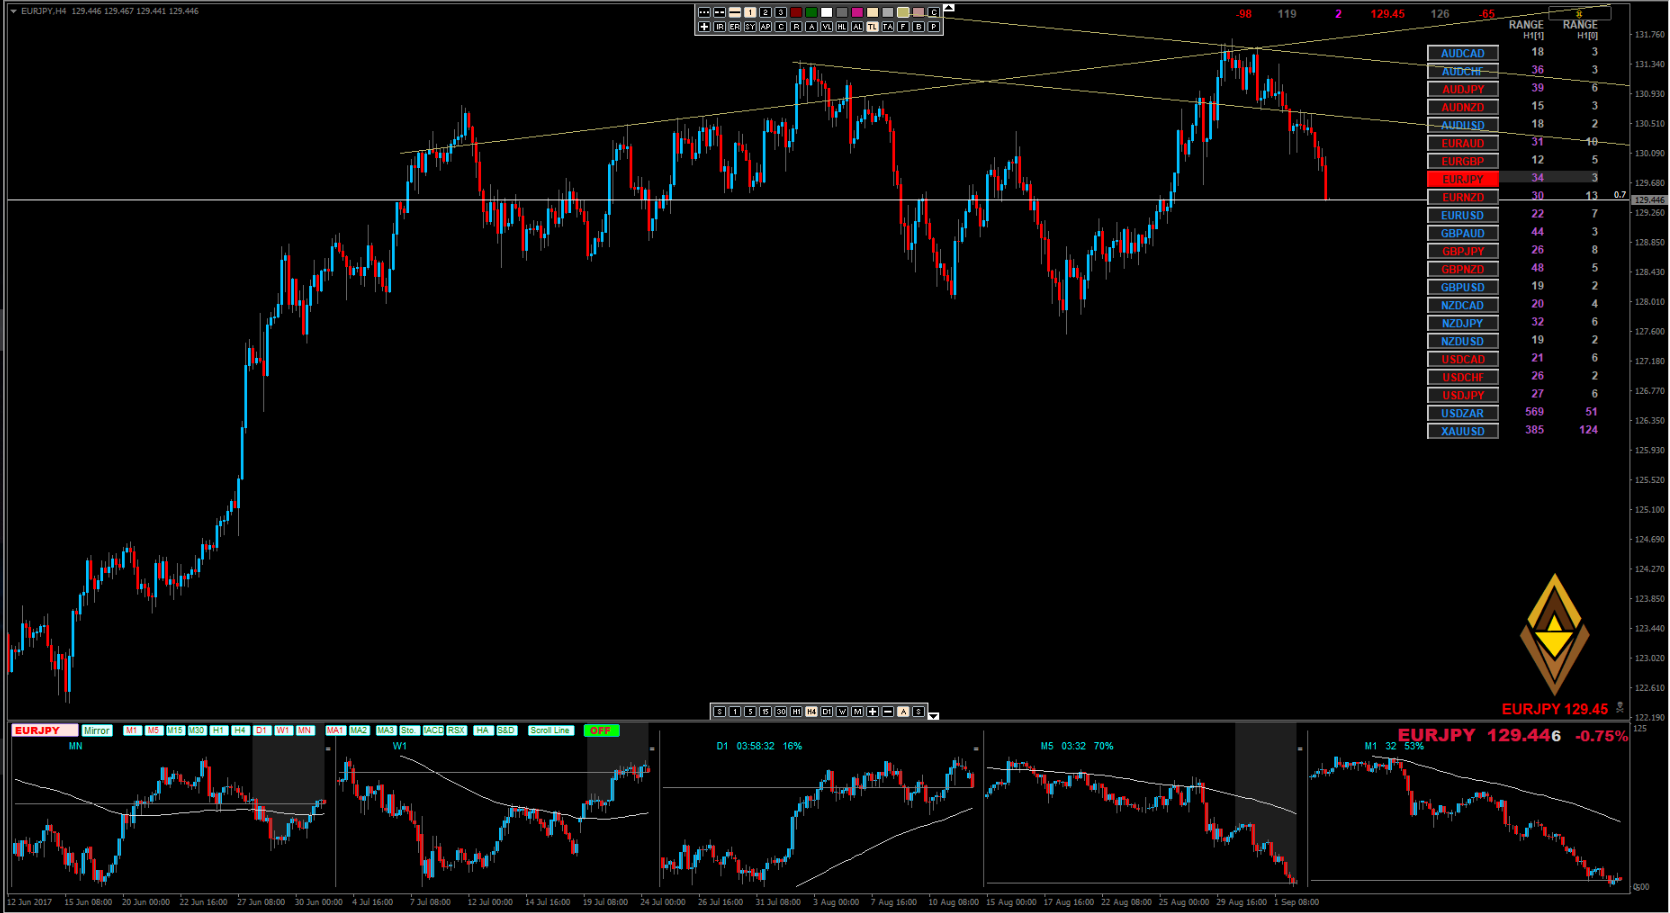Select the dotted line style button
Image resolution: width=1670 pixels, height=913 pixels.
pos(704,12)
